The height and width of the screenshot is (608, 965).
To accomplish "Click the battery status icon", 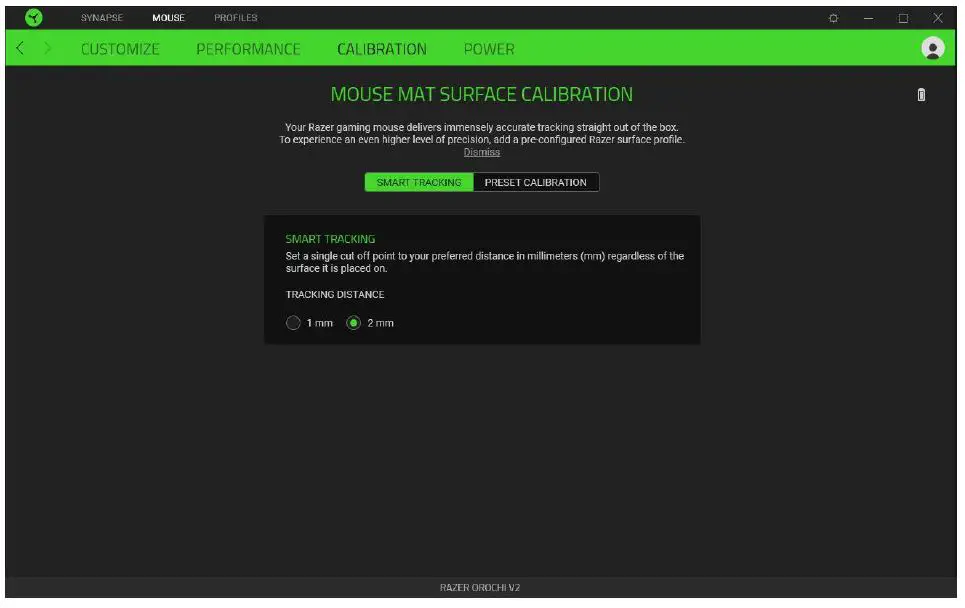I will pos(921,95).
